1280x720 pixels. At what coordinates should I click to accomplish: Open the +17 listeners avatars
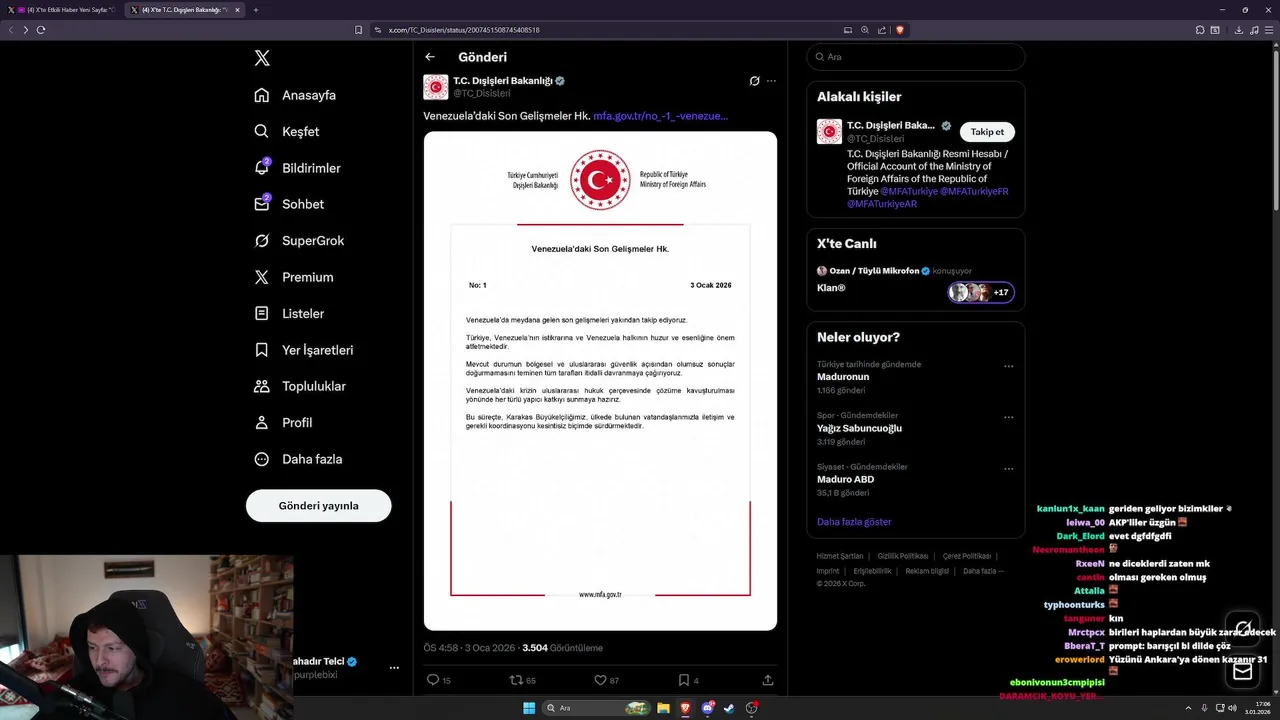981,292
